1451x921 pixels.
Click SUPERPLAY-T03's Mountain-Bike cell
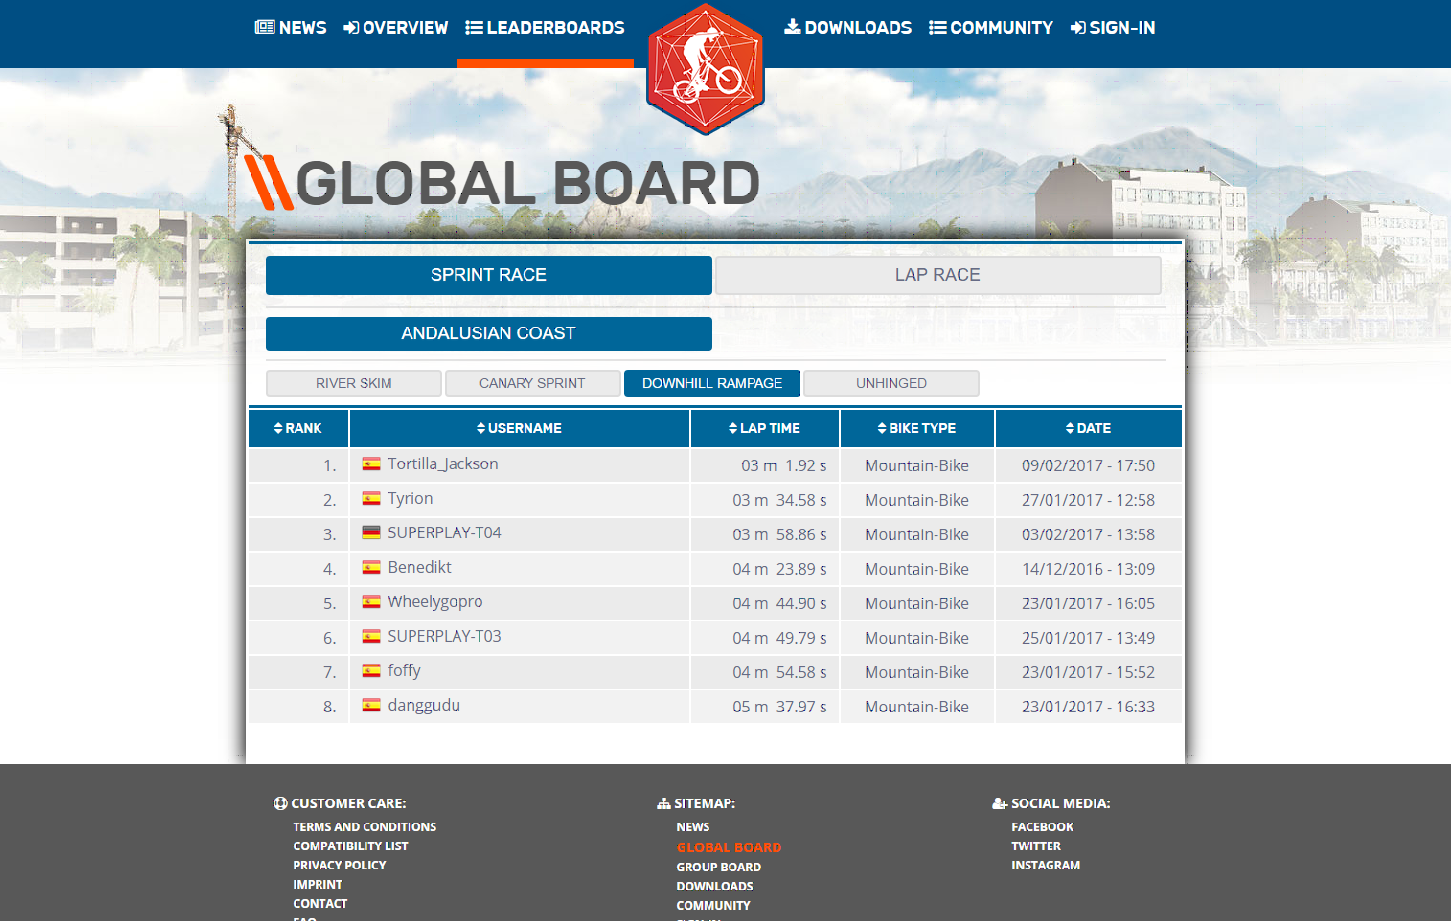point(917,638)
